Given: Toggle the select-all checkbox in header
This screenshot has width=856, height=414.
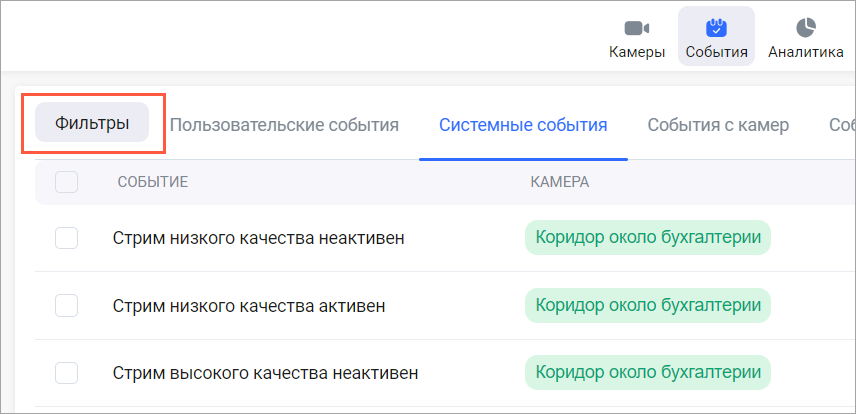Looking at the screenshot, I should 67,182.
